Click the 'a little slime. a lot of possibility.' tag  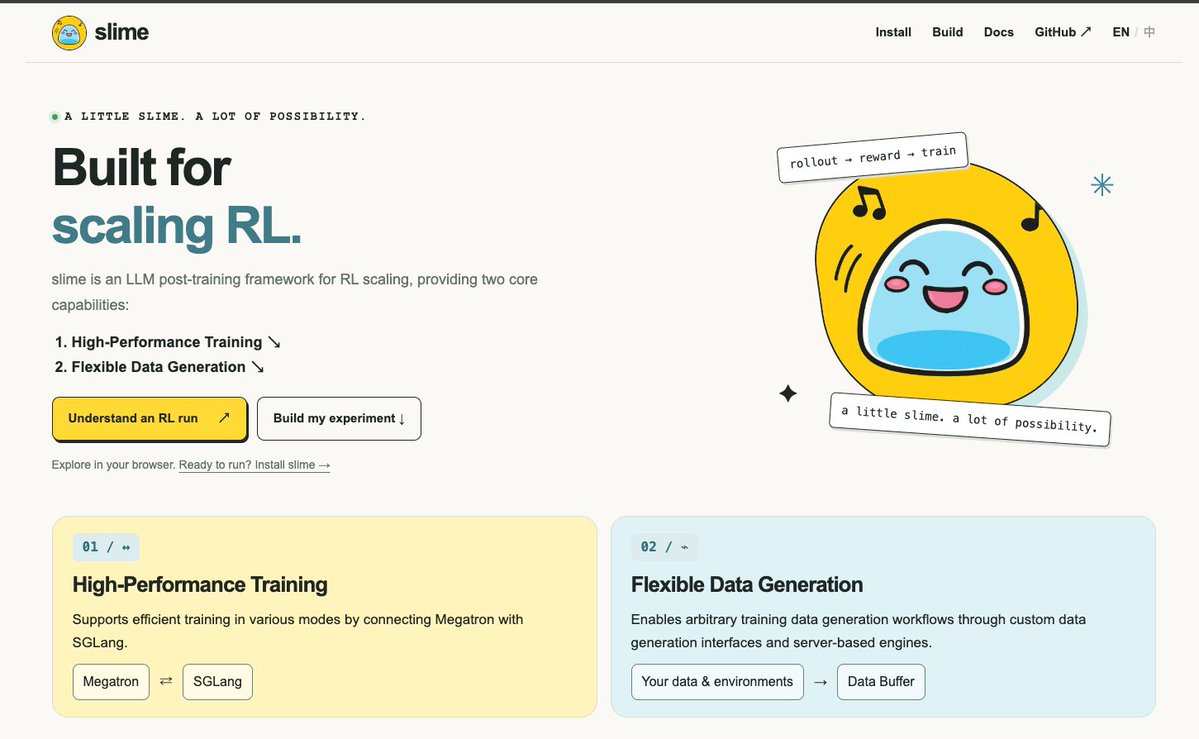(970, 418)
